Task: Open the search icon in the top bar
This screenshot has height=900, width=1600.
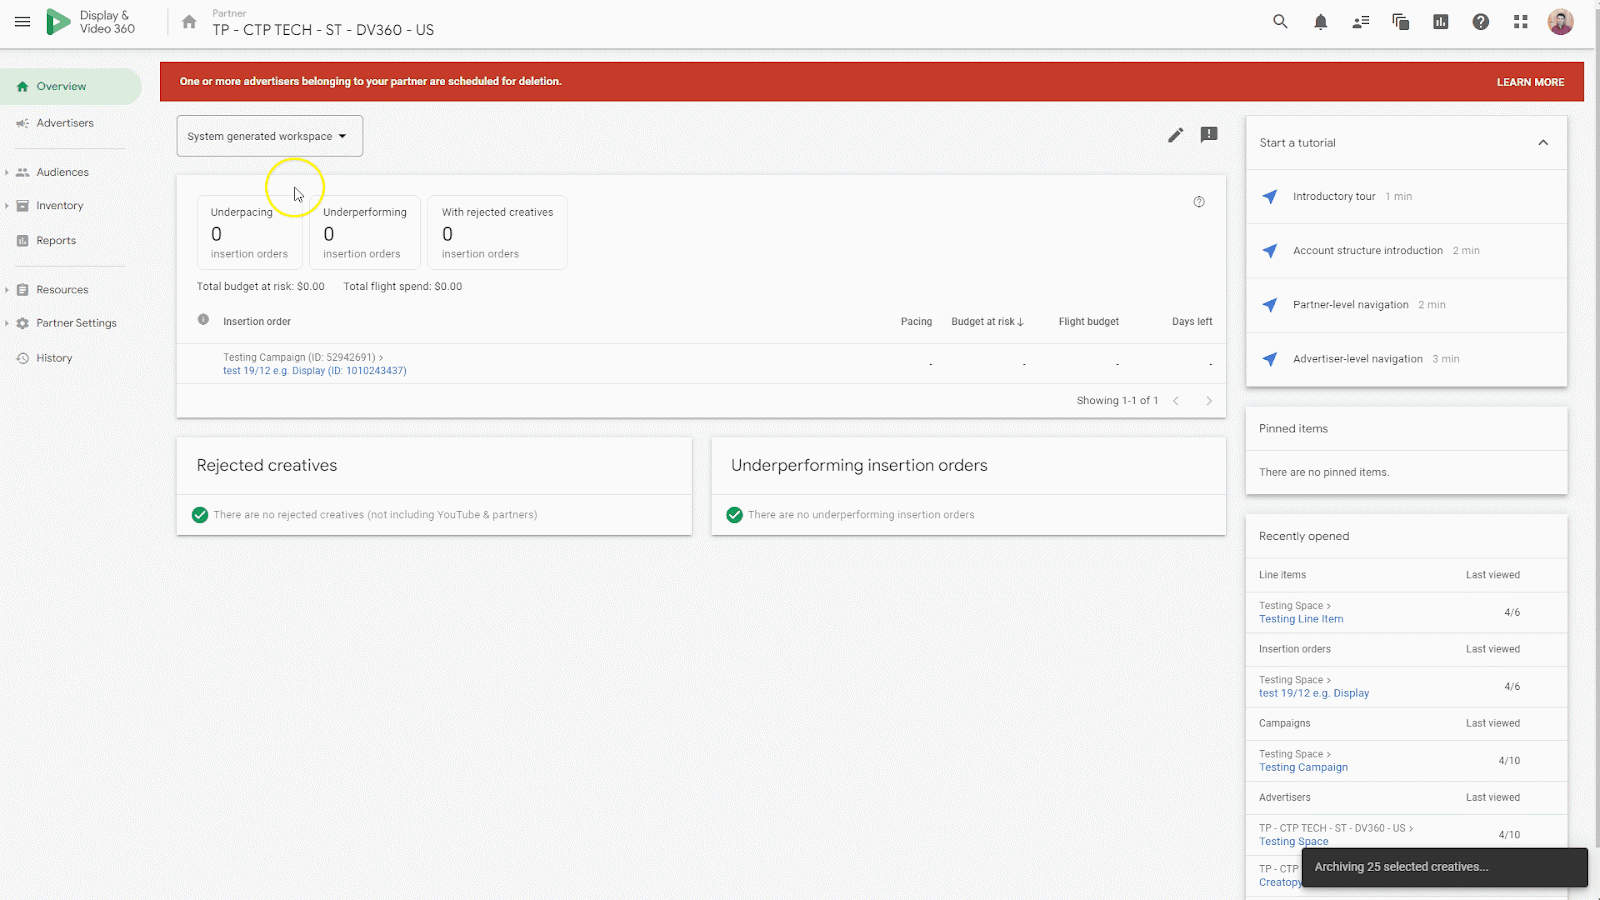Action: point(1280,21)
